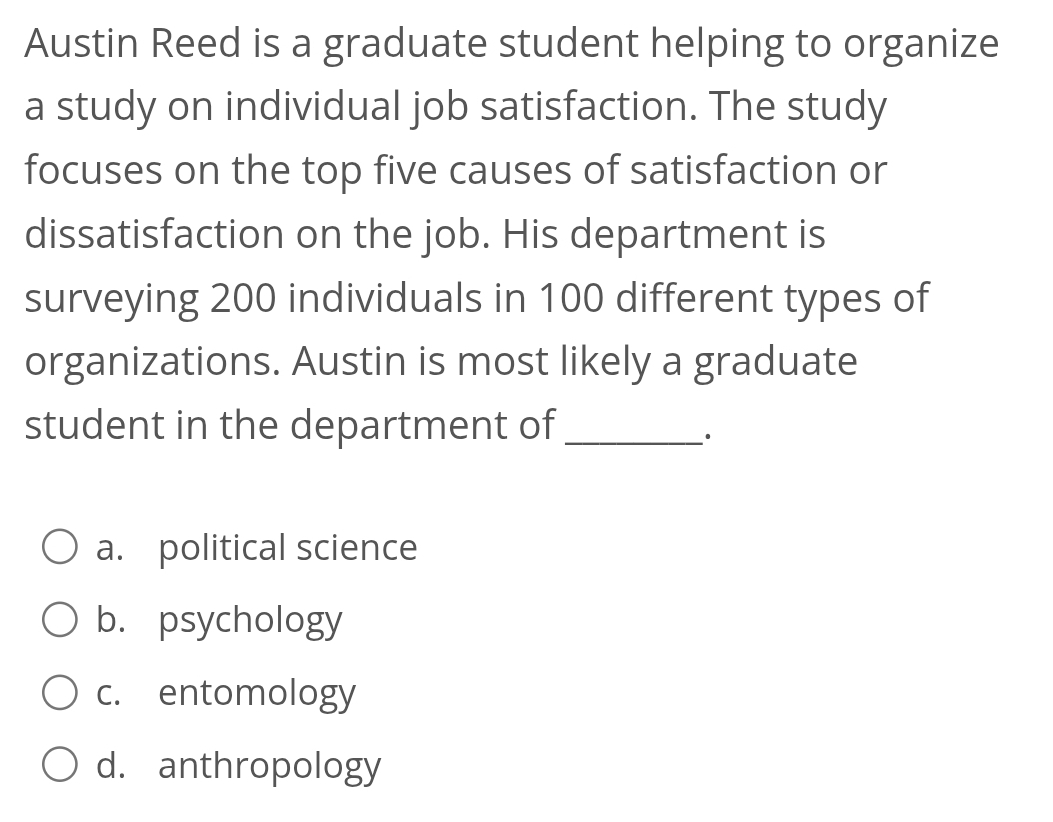Click the 'a.' option letter
This screenshot has width=1053, height=822.
click(110, 548)
